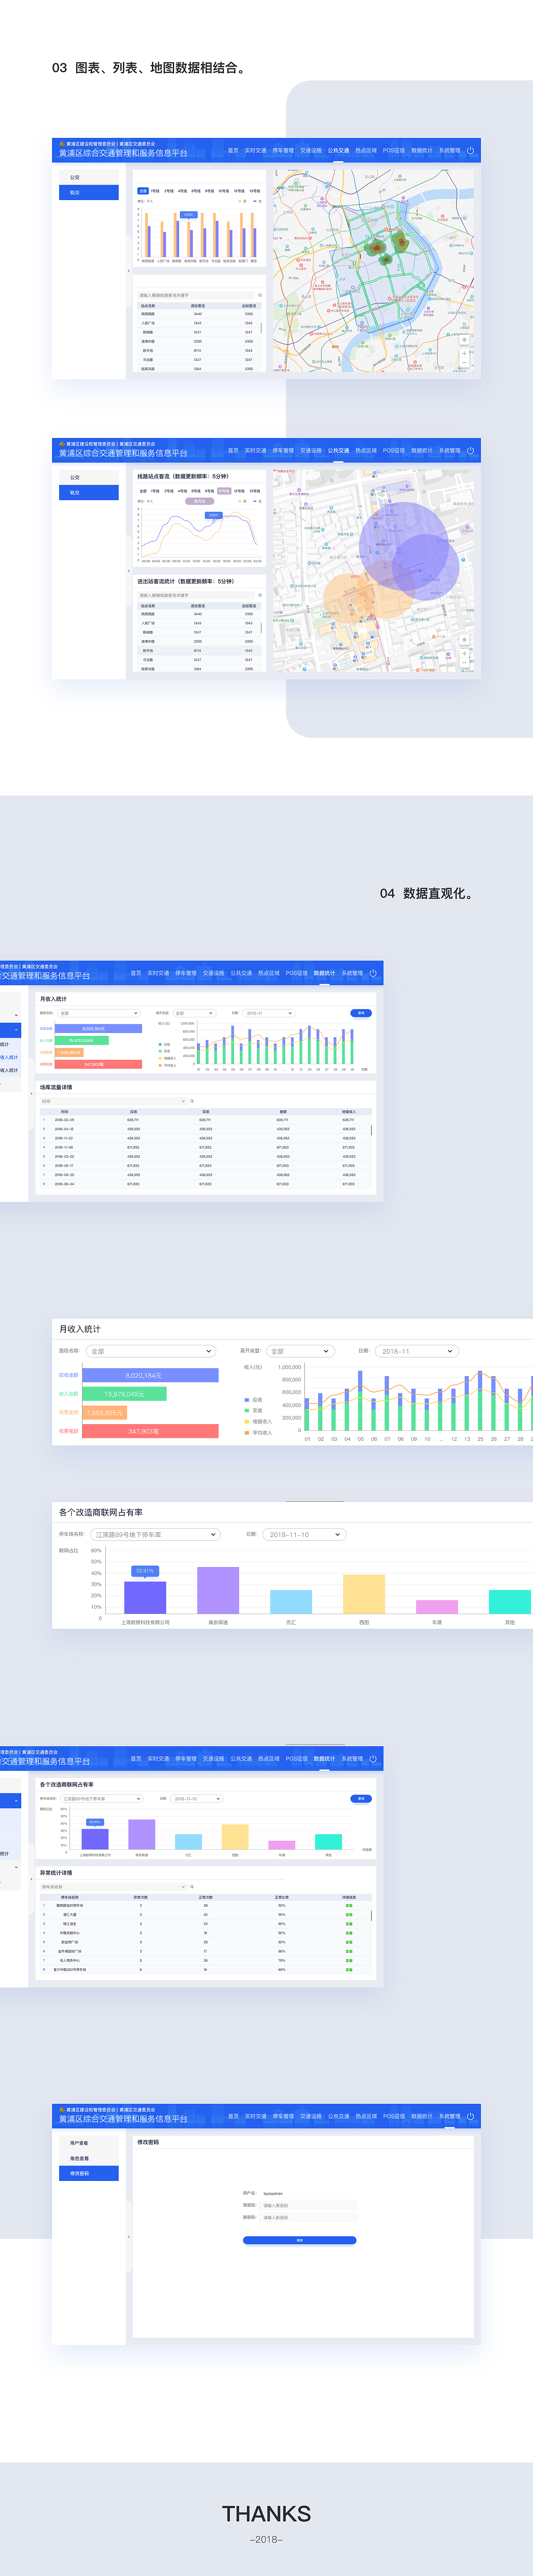The image size is (533, 2576).
Task: Open 公共交通 tab on heat-map screen
Action: pyautogui.click(x=339, y=151)
